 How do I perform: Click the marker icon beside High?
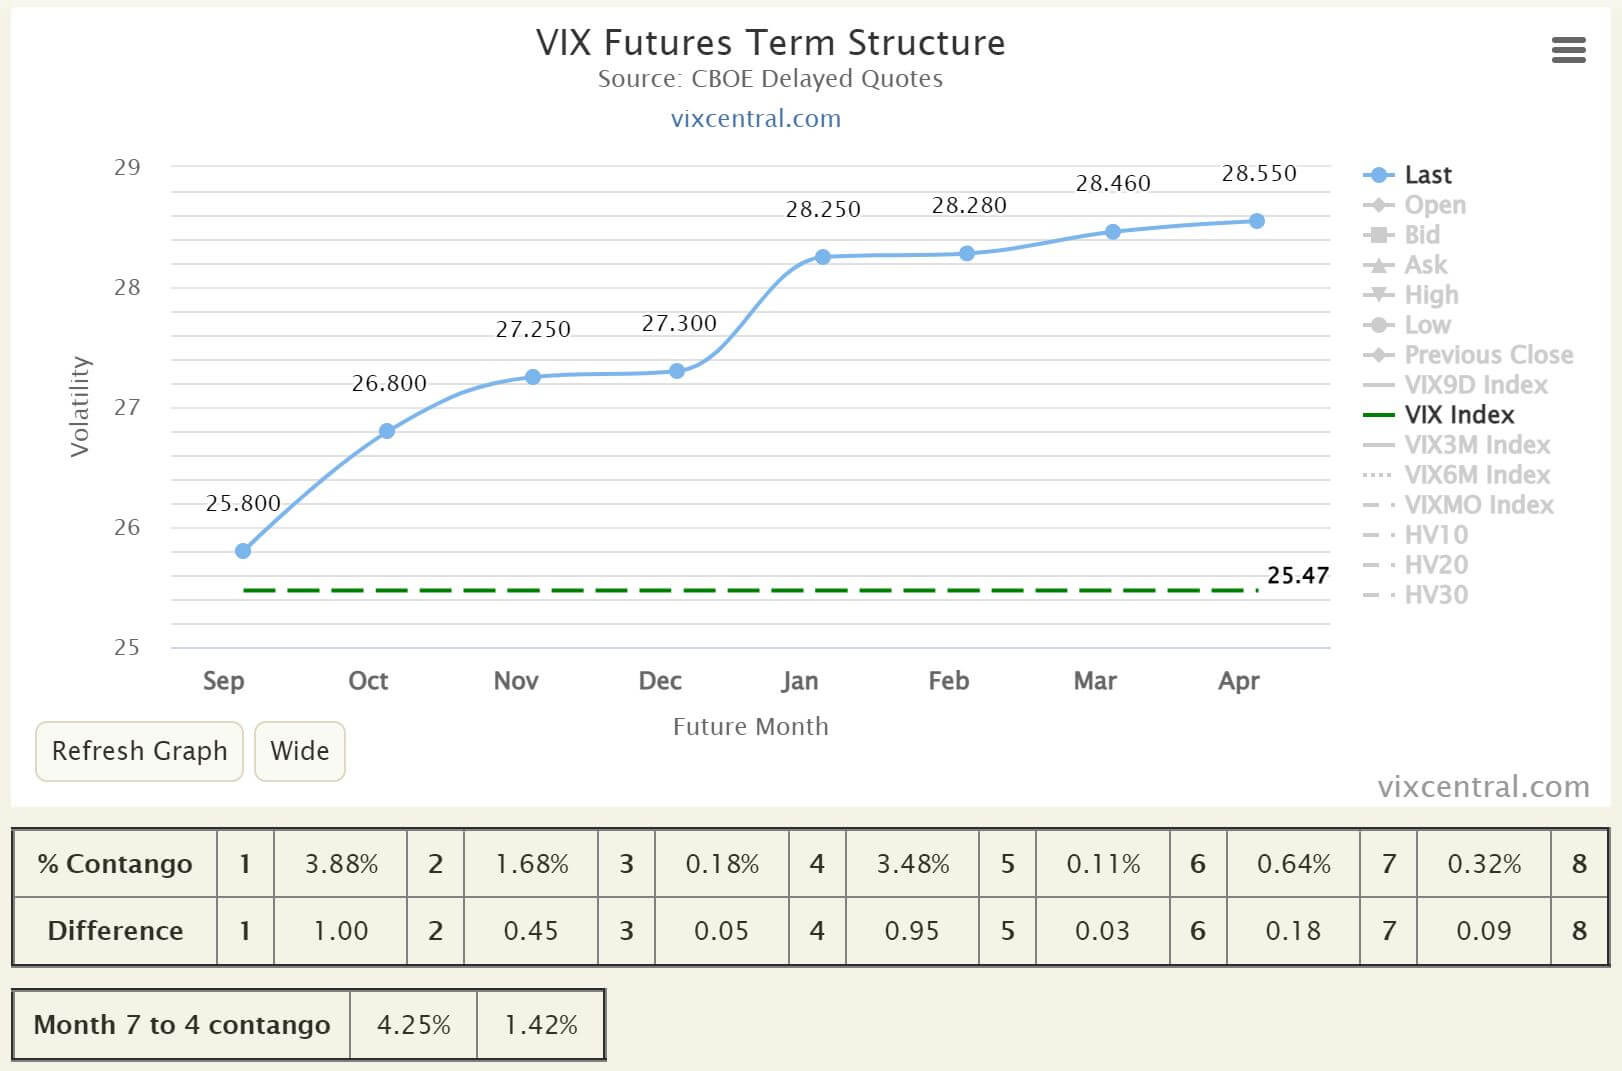click(x=1378, y=295)
